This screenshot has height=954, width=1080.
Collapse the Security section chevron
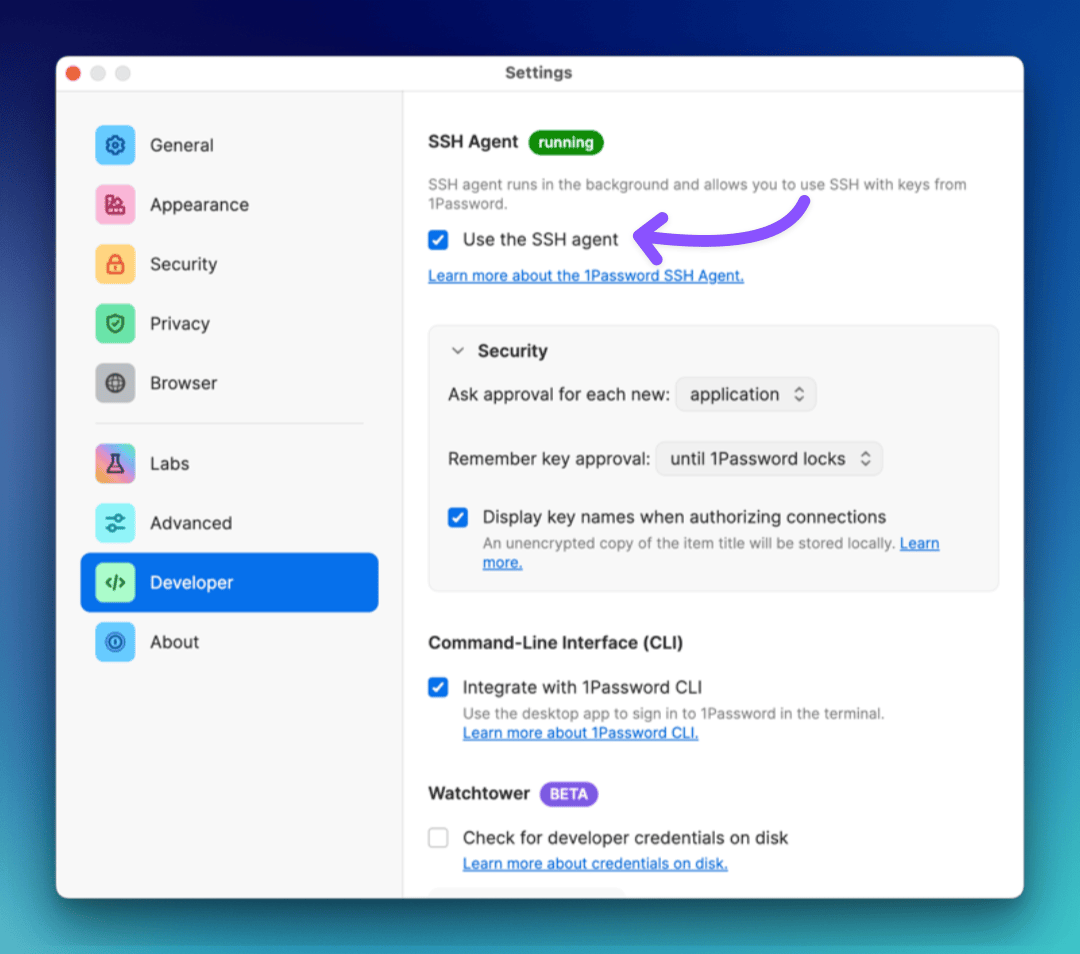pyautogui.click(x=458, y=351)
